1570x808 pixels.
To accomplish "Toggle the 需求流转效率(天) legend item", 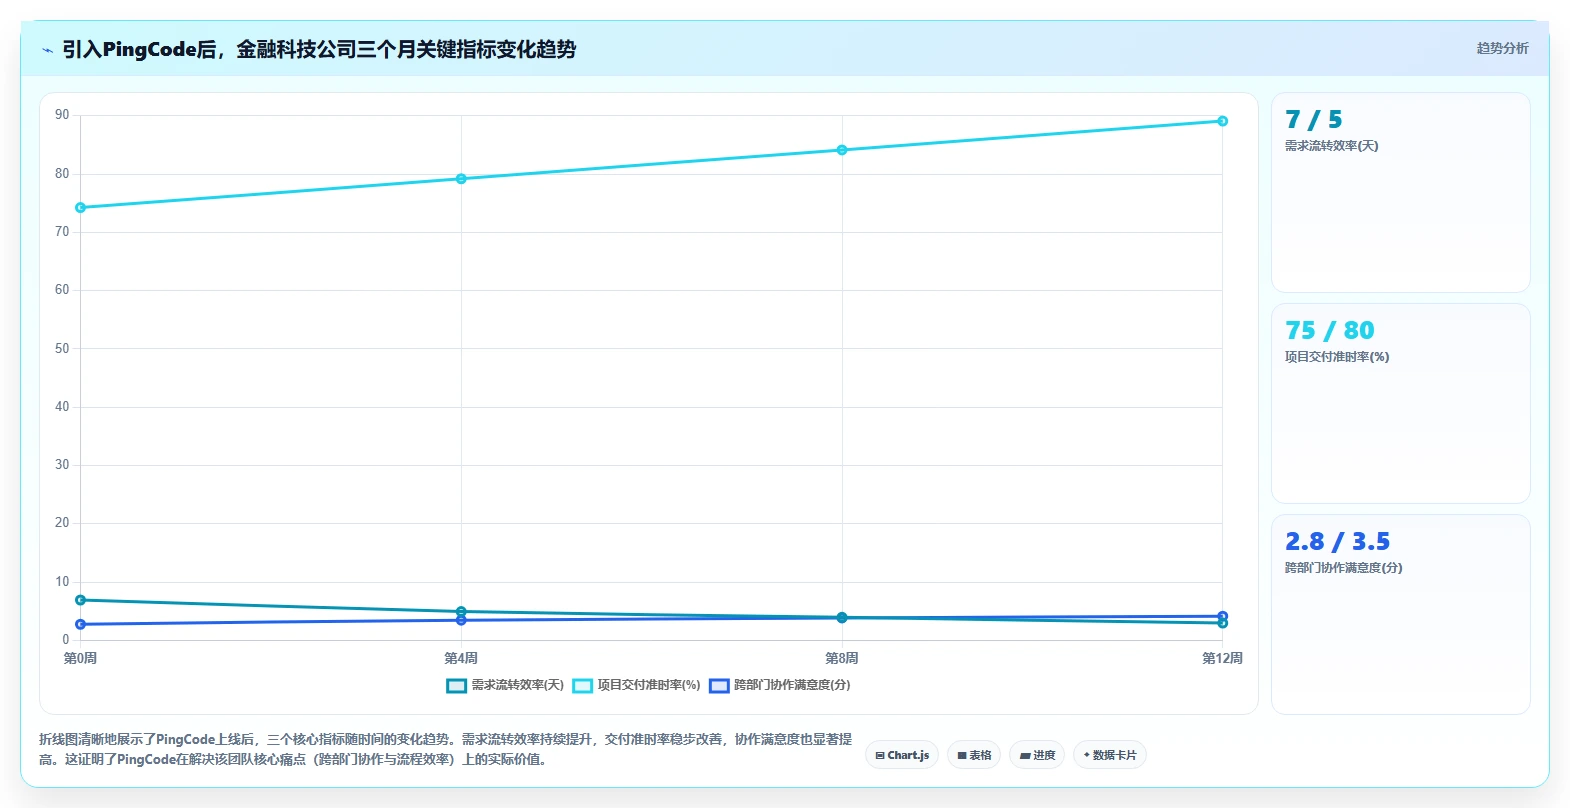I will 505,685.
